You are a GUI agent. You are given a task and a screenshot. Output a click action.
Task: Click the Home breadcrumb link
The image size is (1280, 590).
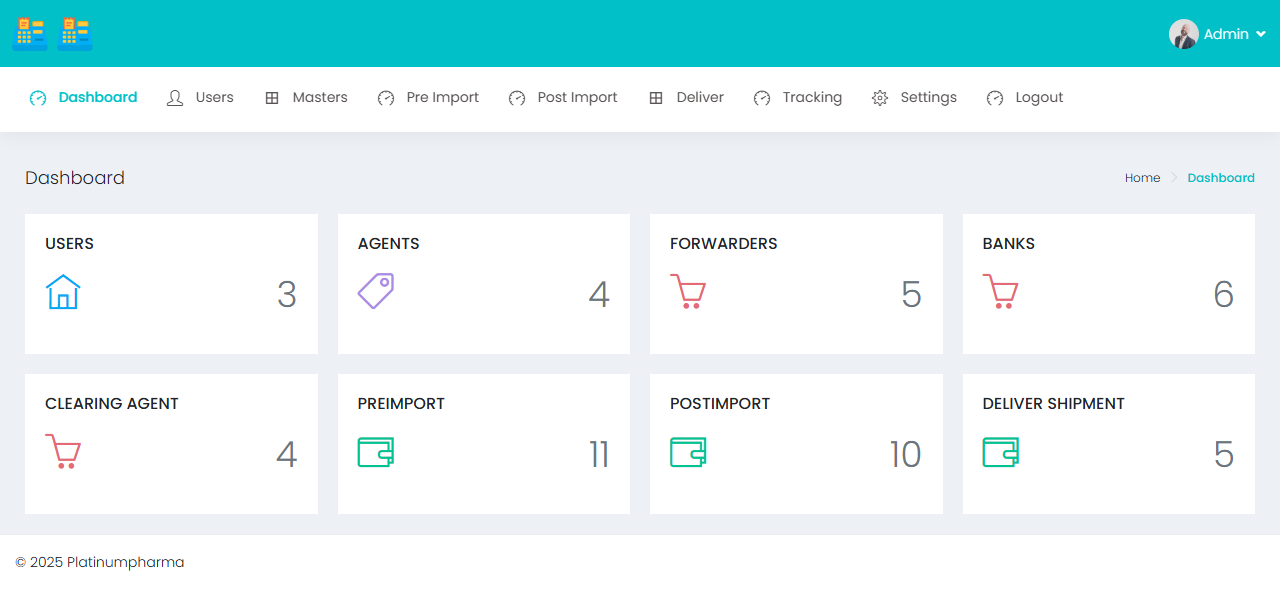pos(1142,178)
